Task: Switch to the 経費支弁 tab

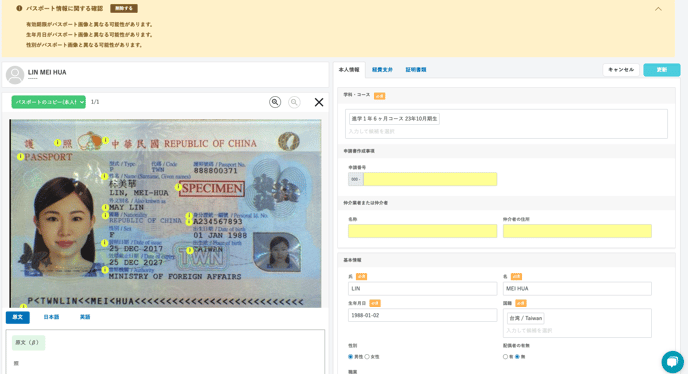Action: 382,70
